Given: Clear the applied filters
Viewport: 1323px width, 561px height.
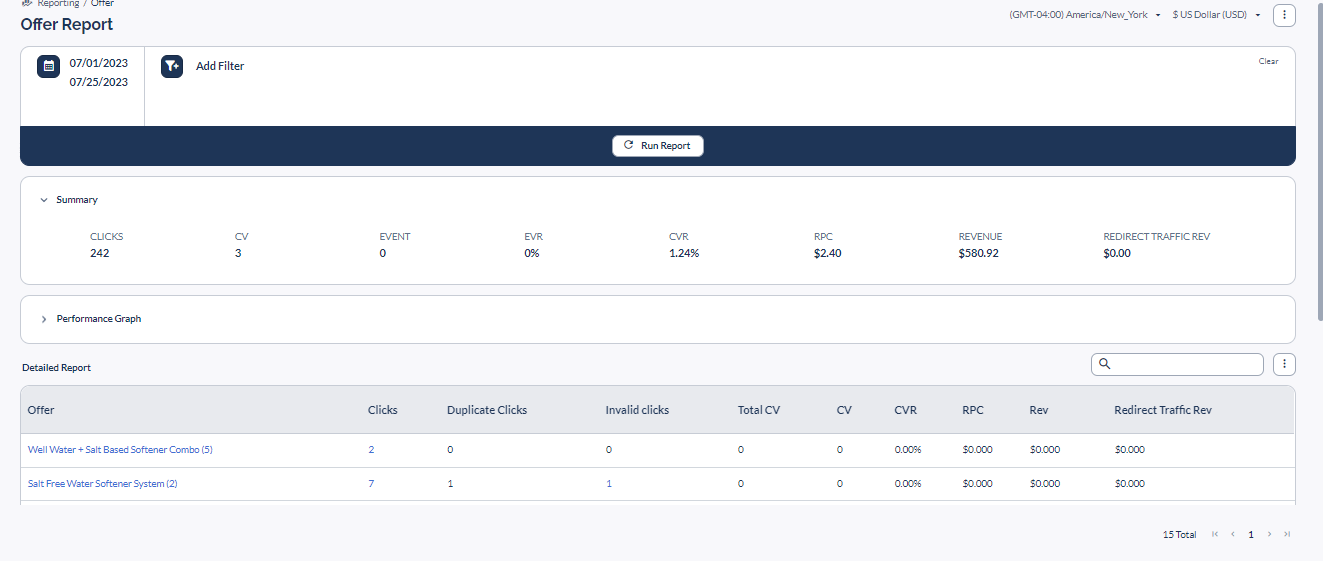Looking at the screenshot, I should tap(1268, 61).
